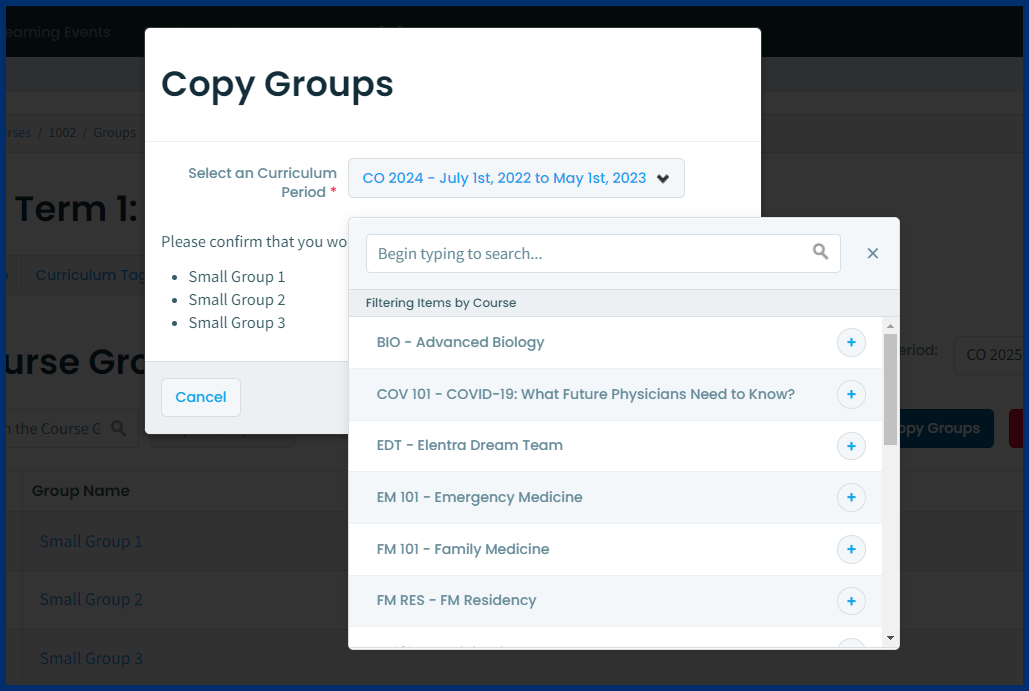Open the CO 2025 period dropdown in background

click(x=988, y=355)
